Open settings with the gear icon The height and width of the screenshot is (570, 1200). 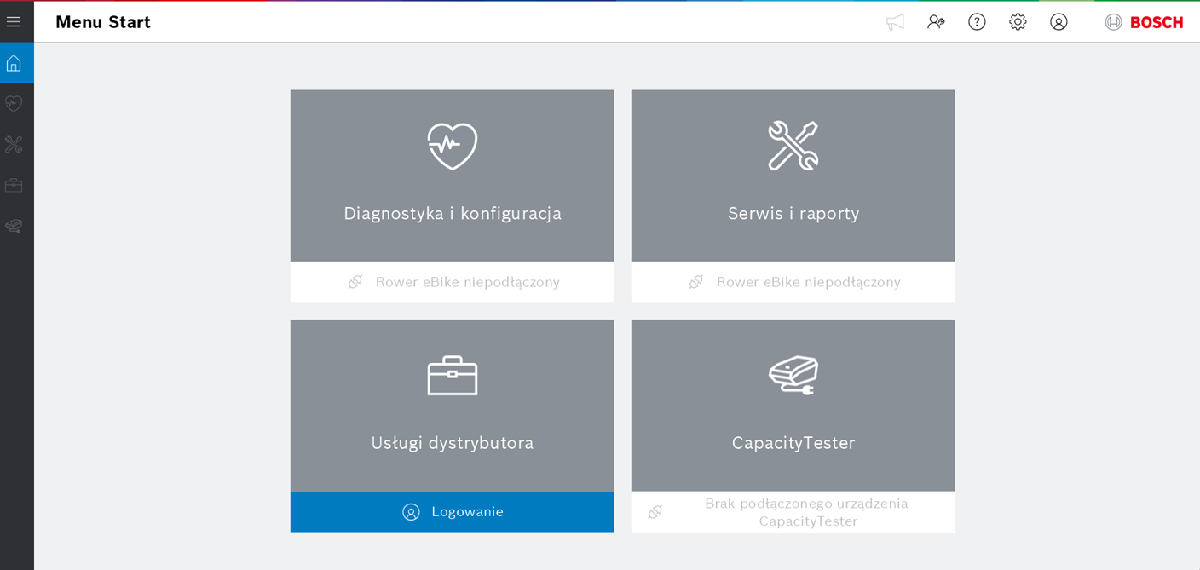tap(1018, 22)
